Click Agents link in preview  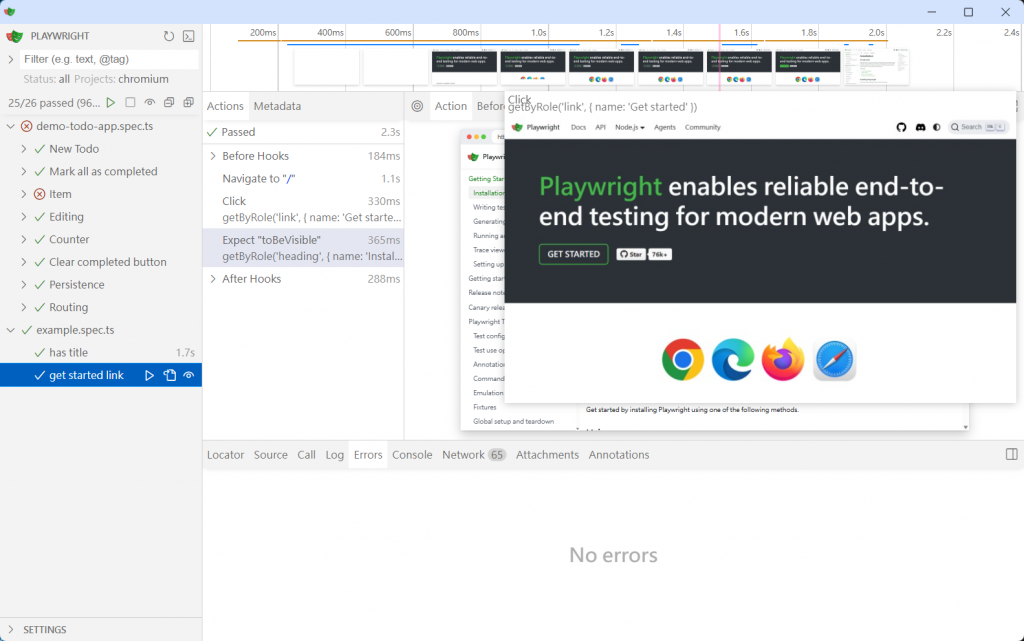pos(665,127)
